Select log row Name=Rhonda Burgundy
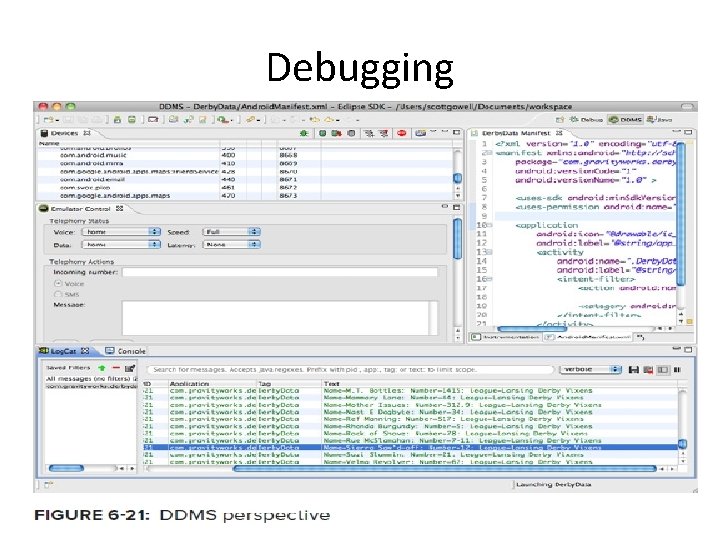The image size is (720, 540). click(410, 426)
